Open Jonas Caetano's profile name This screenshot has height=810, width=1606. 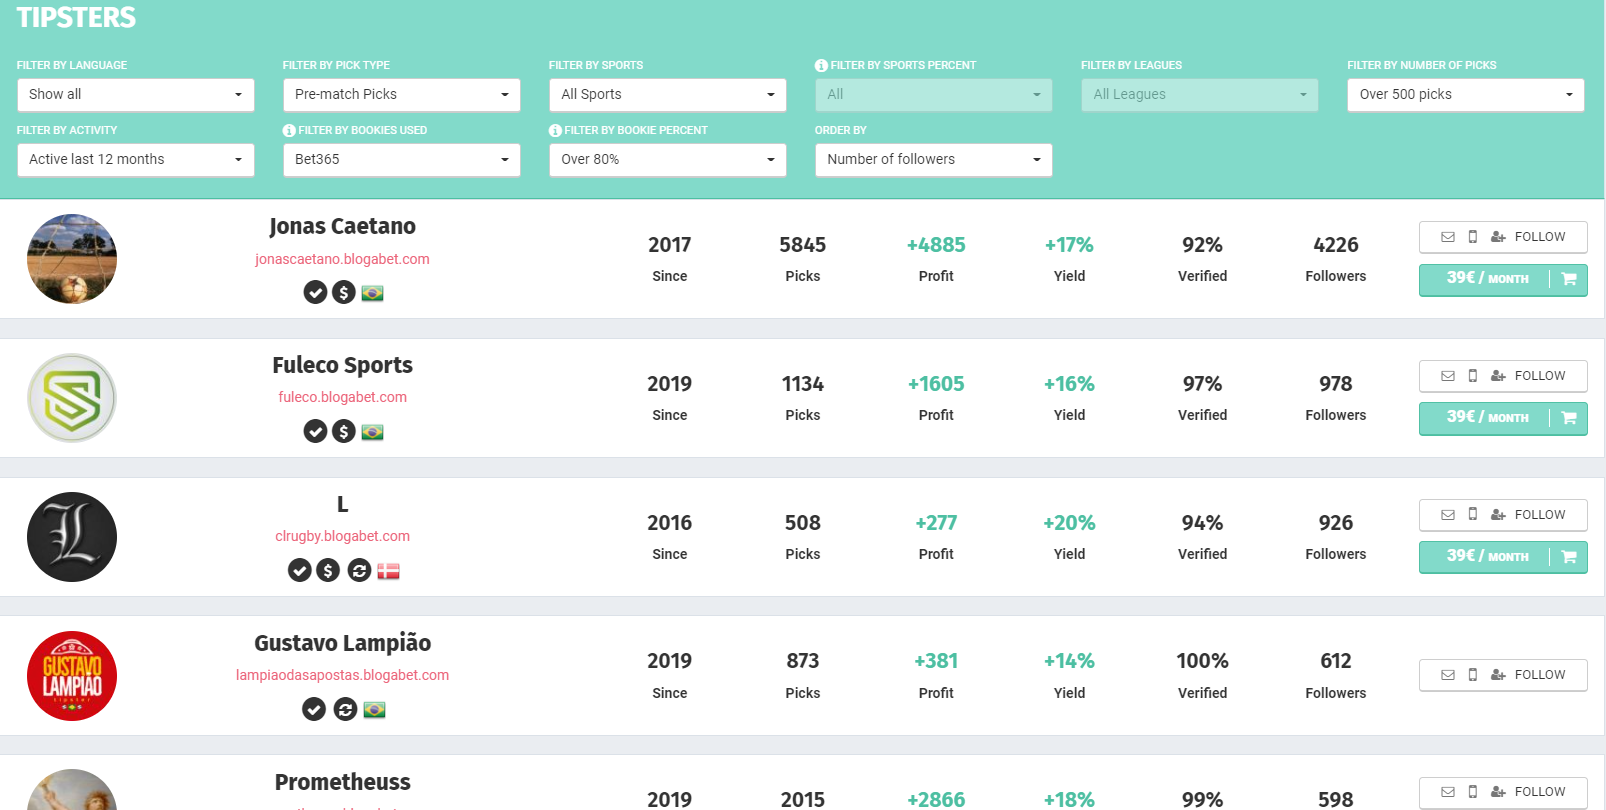[x=342, y=227]
